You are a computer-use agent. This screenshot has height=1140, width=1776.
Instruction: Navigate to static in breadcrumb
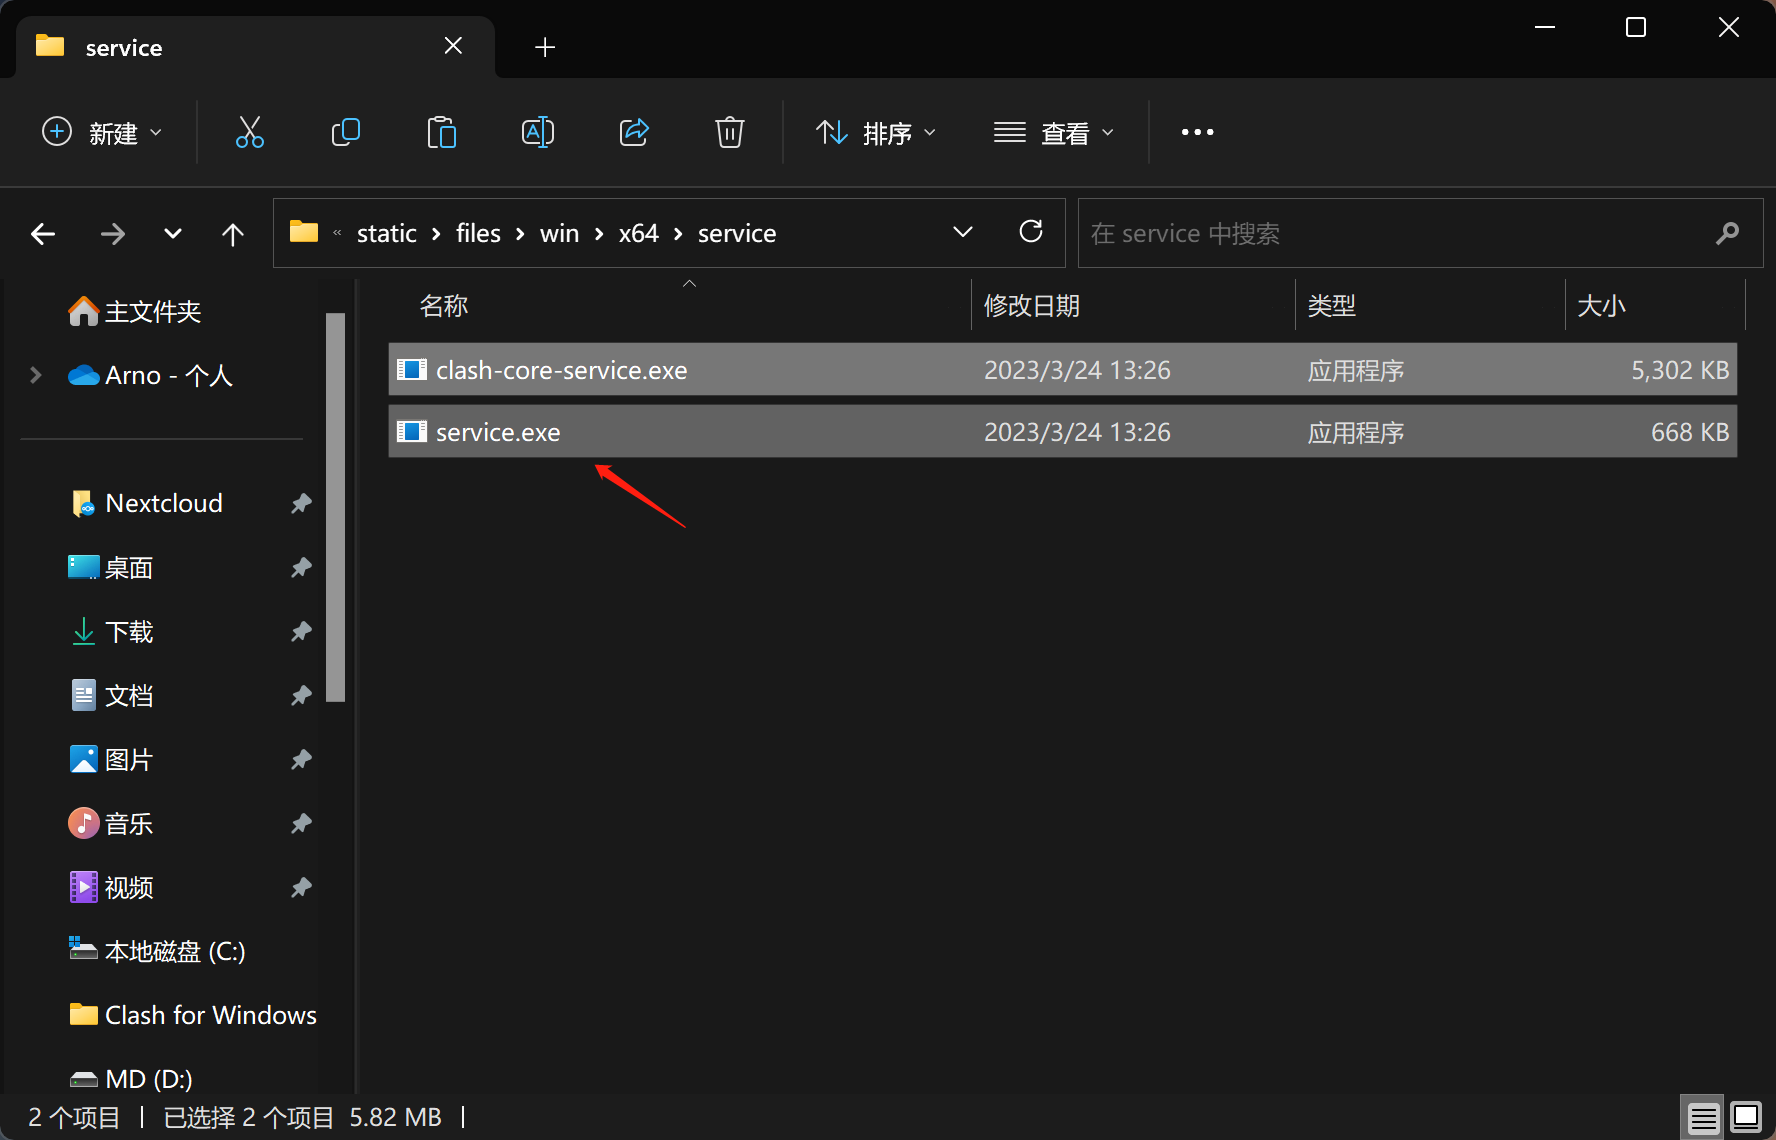[x=387, y=233]
